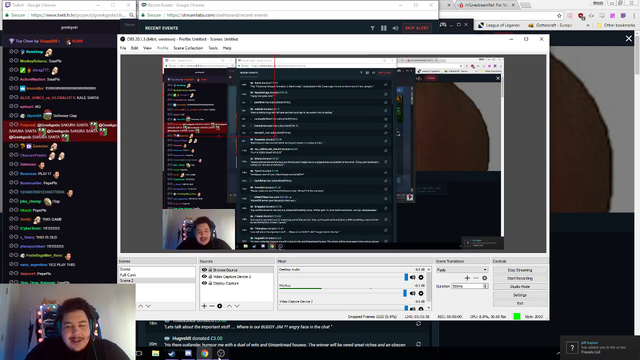Open View menu in OBS

pyautogui.click(x=147, y=48)
